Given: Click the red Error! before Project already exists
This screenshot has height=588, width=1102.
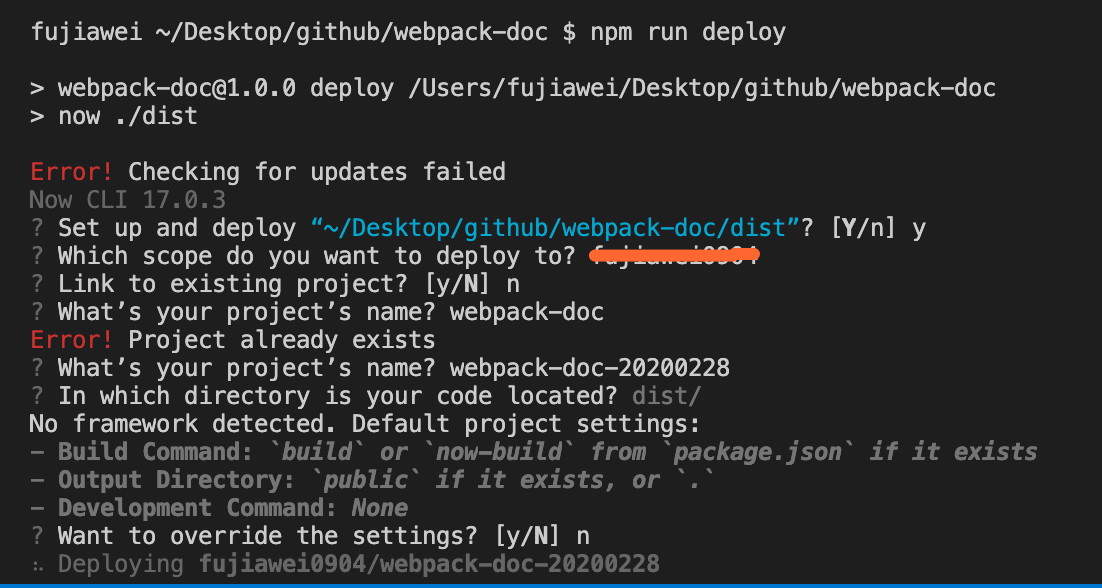Looking at the screenshot, I should tap(72, 340).
